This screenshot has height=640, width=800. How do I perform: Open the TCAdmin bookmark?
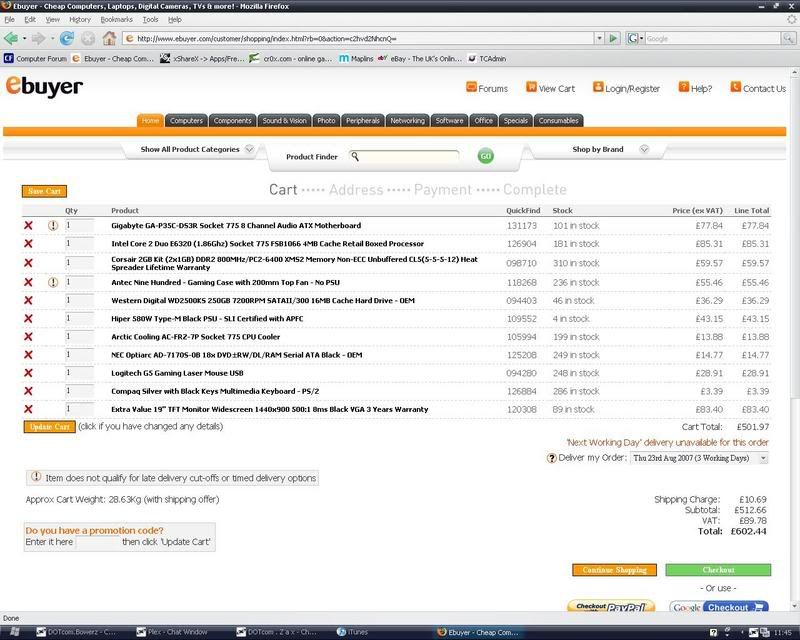(487, 59)
